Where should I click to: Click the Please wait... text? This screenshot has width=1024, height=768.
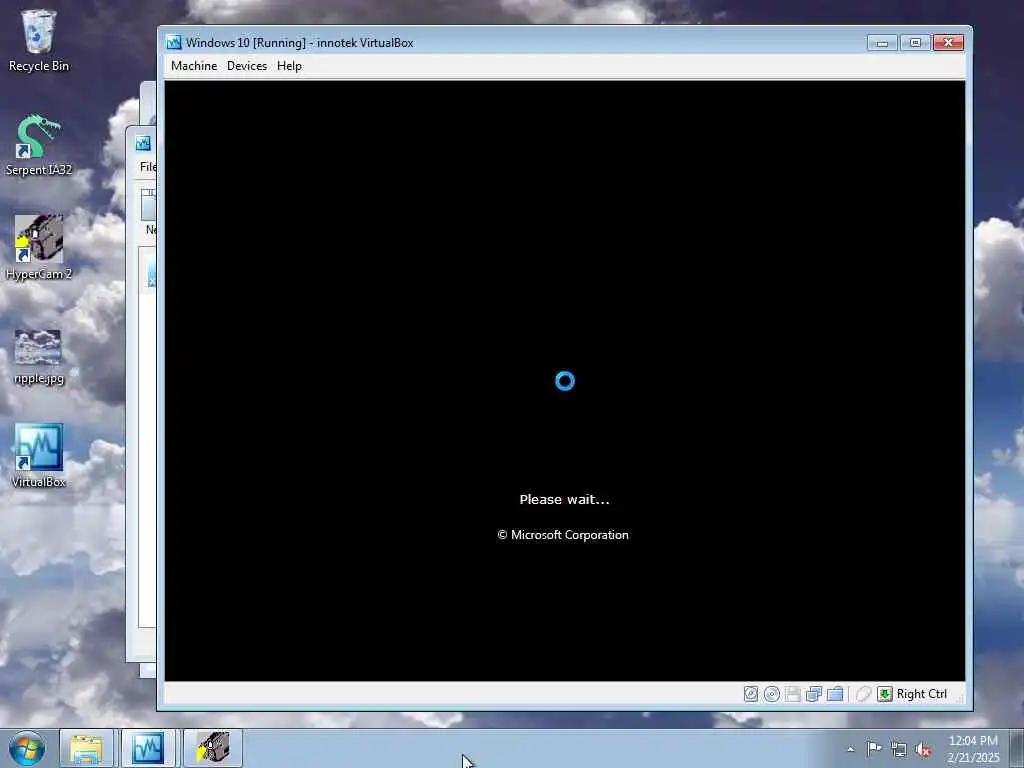[x=564, y=500]
